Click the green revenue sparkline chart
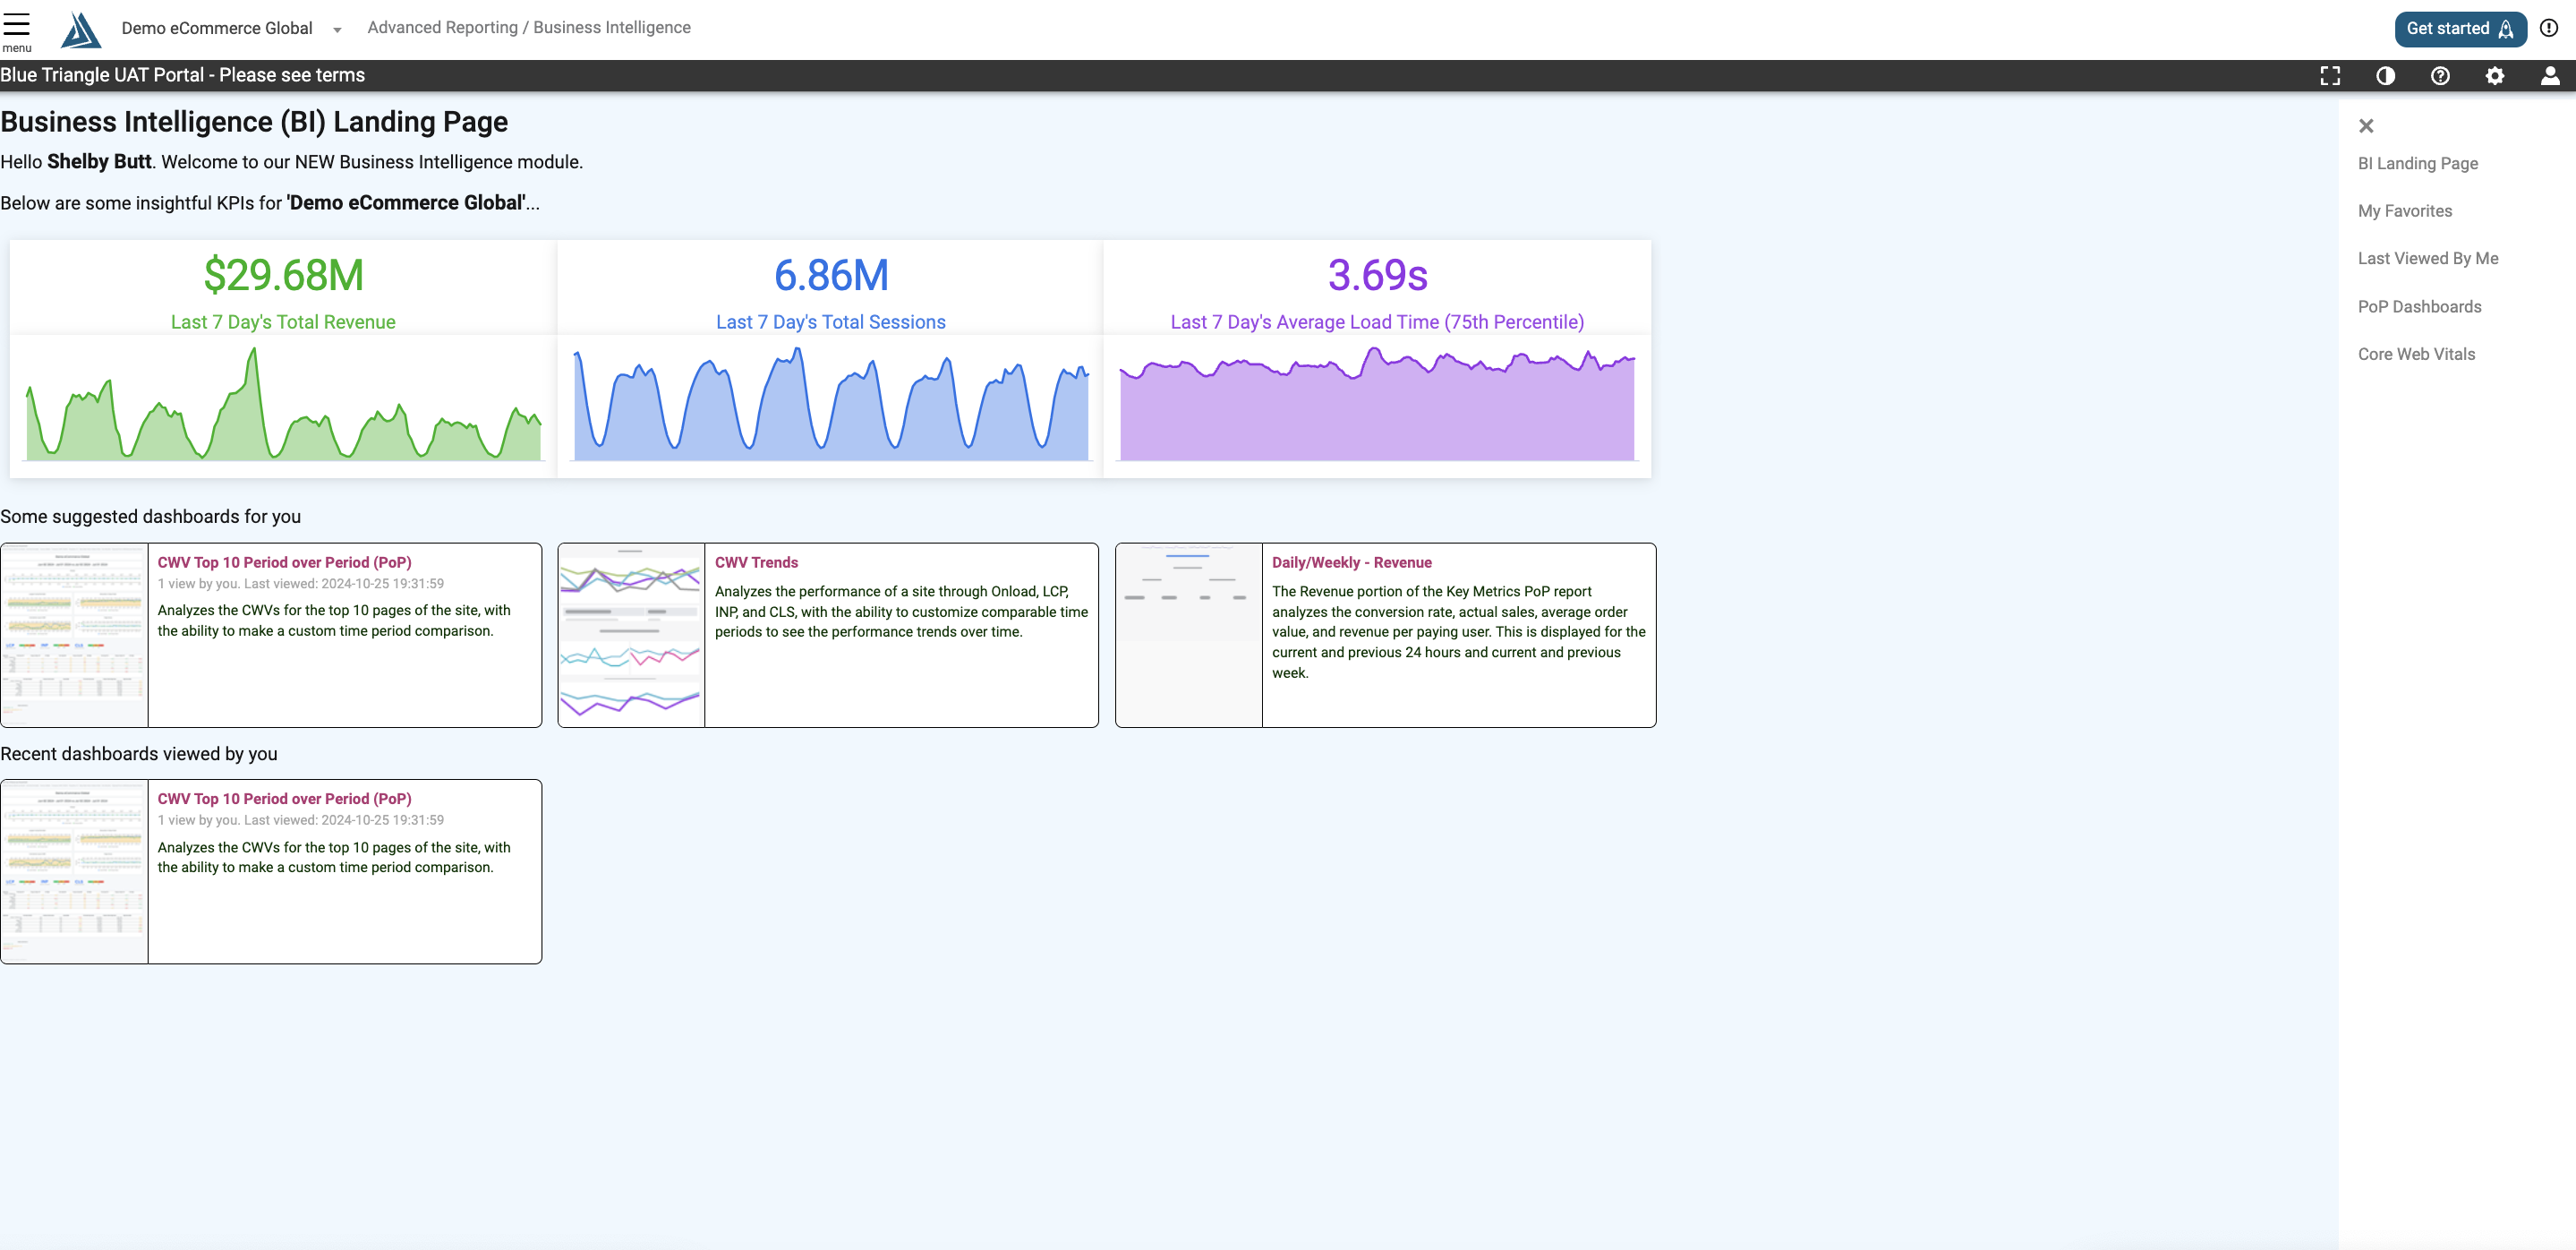 point(284,404)
